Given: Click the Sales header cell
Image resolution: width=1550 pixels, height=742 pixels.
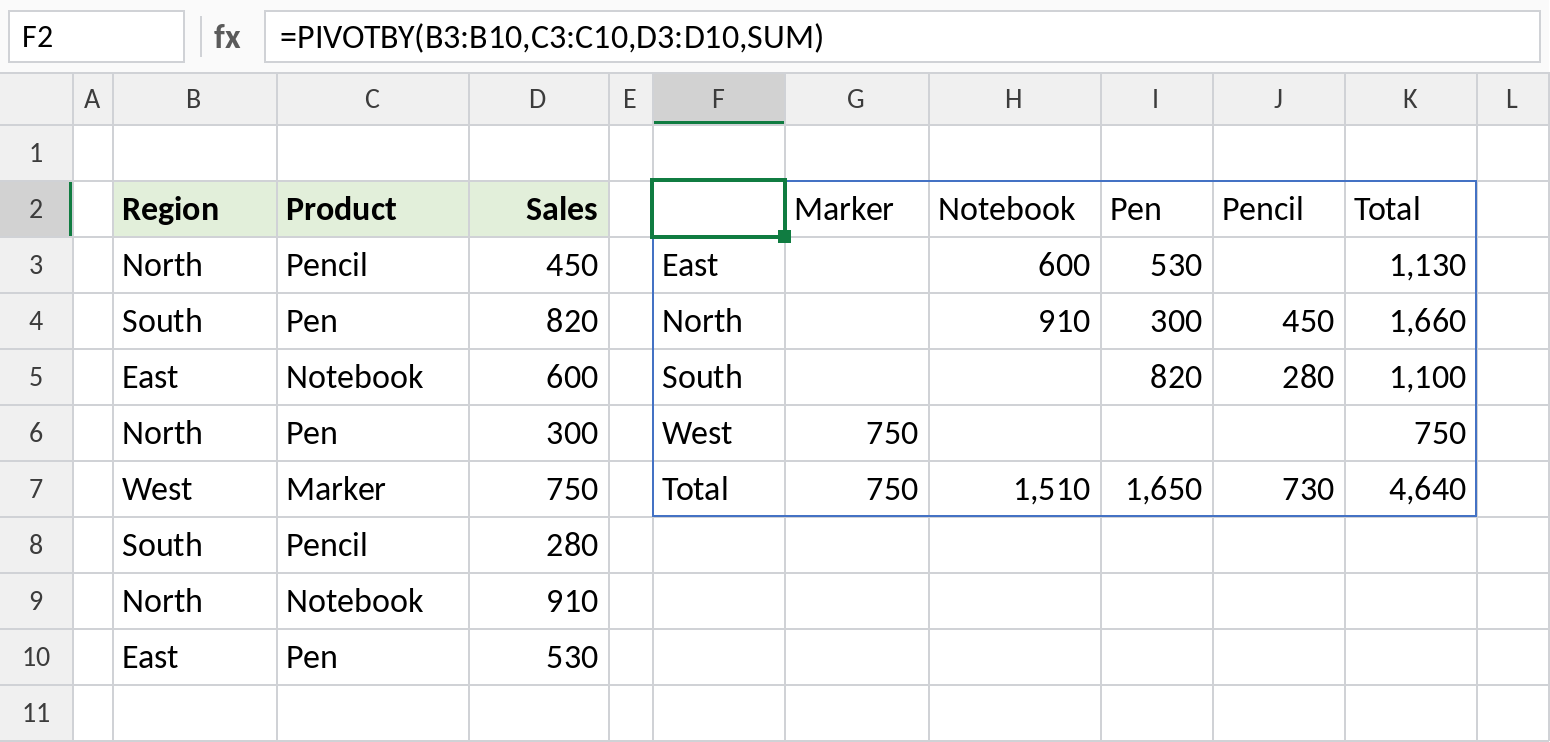Looking at the screenshot, I should 539,209.
